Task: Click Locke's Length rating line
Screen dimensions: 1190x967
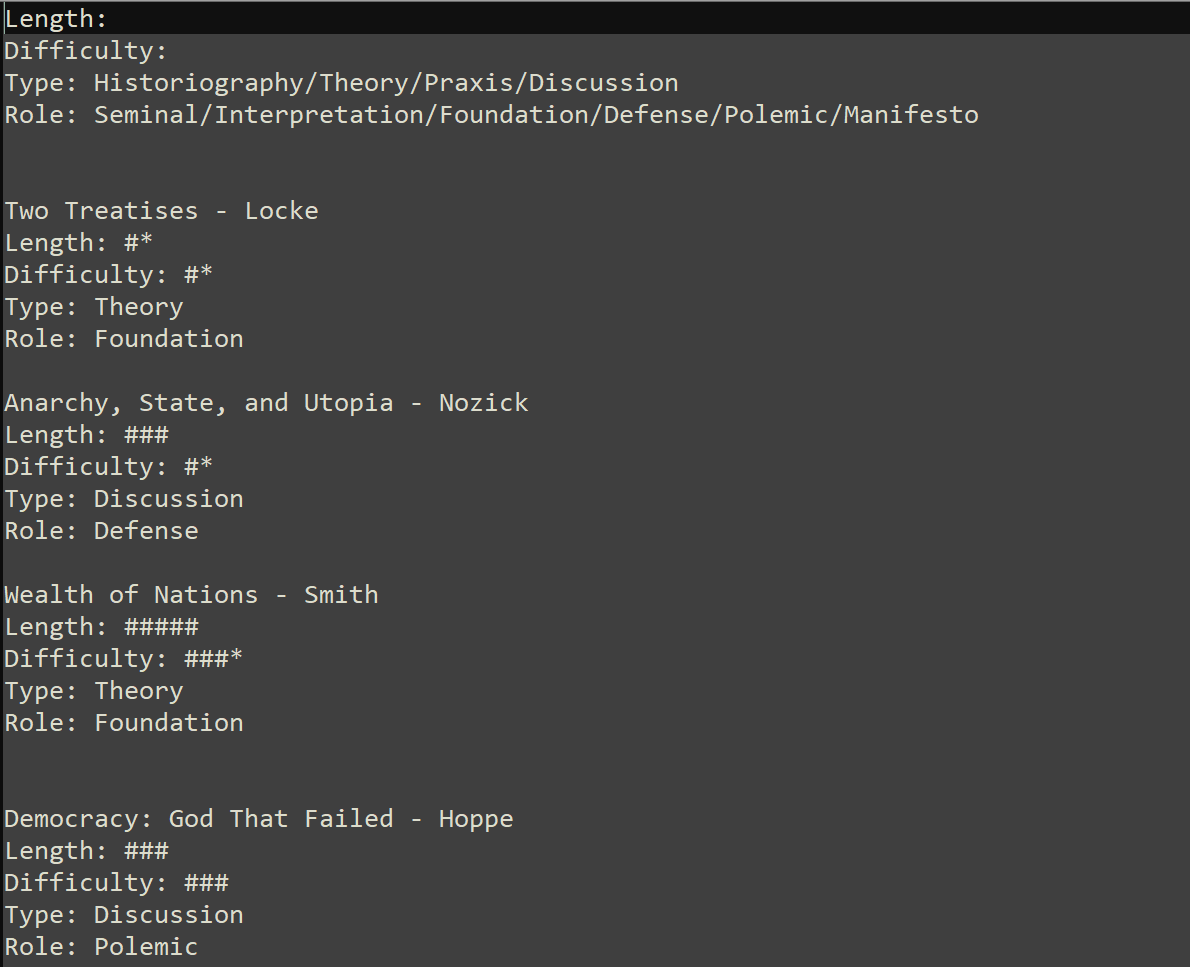Action: pyautogui.click(x=79, y=243)
